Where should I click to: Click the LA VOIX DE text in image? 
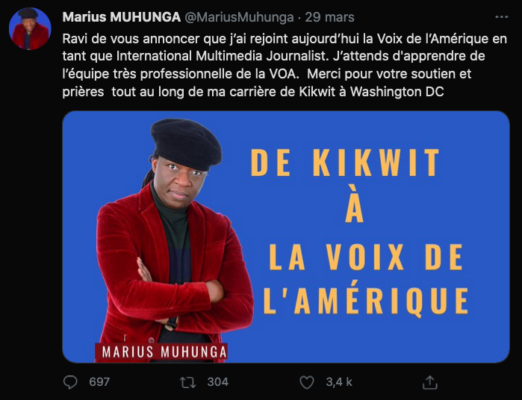point(366,257)
